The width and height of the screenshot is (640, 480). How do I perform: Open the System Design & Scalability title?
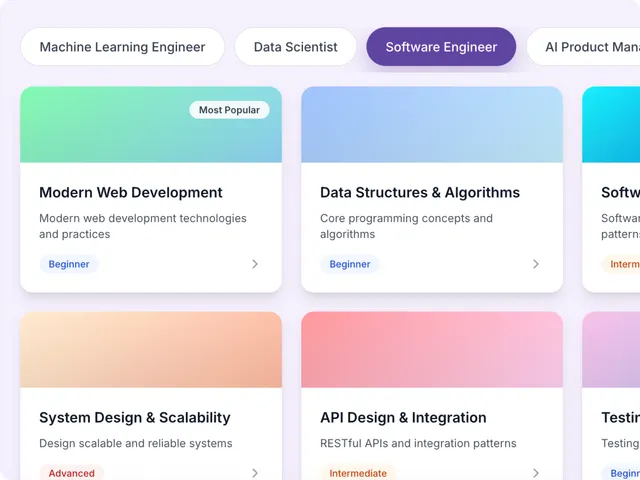coord(135,418)
